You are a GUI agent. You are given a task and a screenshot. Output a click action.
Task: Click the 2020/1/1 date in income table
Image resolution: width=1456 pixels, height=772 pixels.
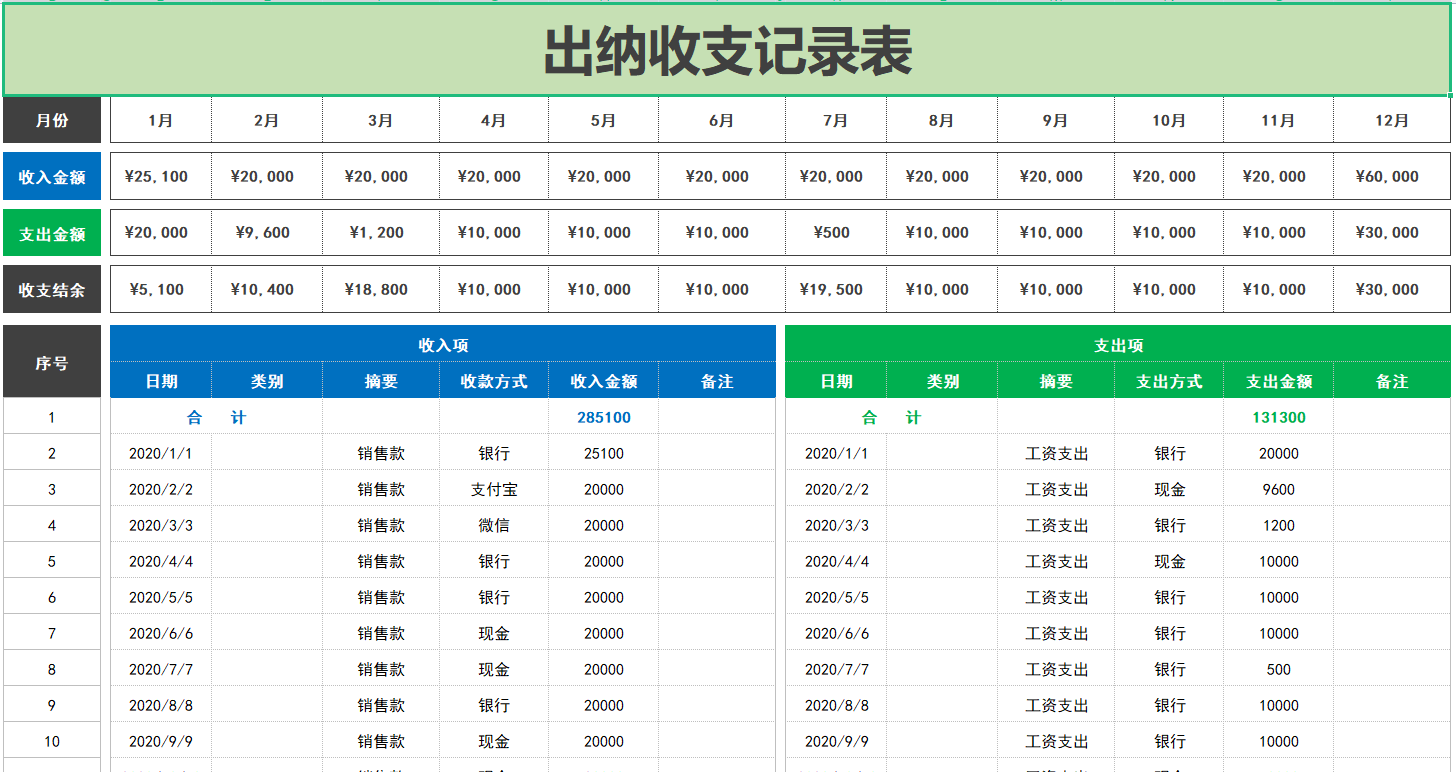click(159, 452)
